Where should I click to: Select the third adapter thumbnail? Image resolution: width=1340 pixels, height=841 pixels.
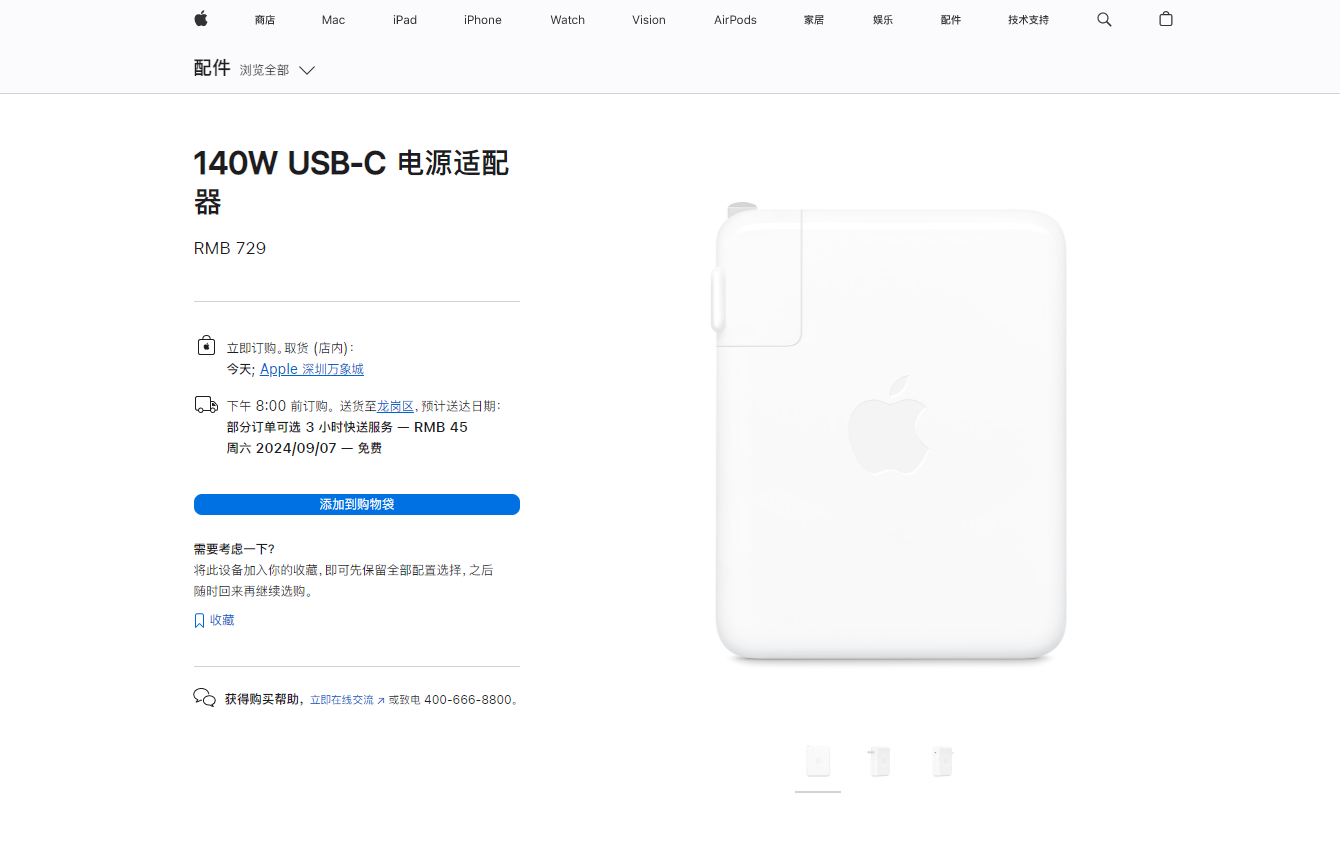click(x=942, y=762)
